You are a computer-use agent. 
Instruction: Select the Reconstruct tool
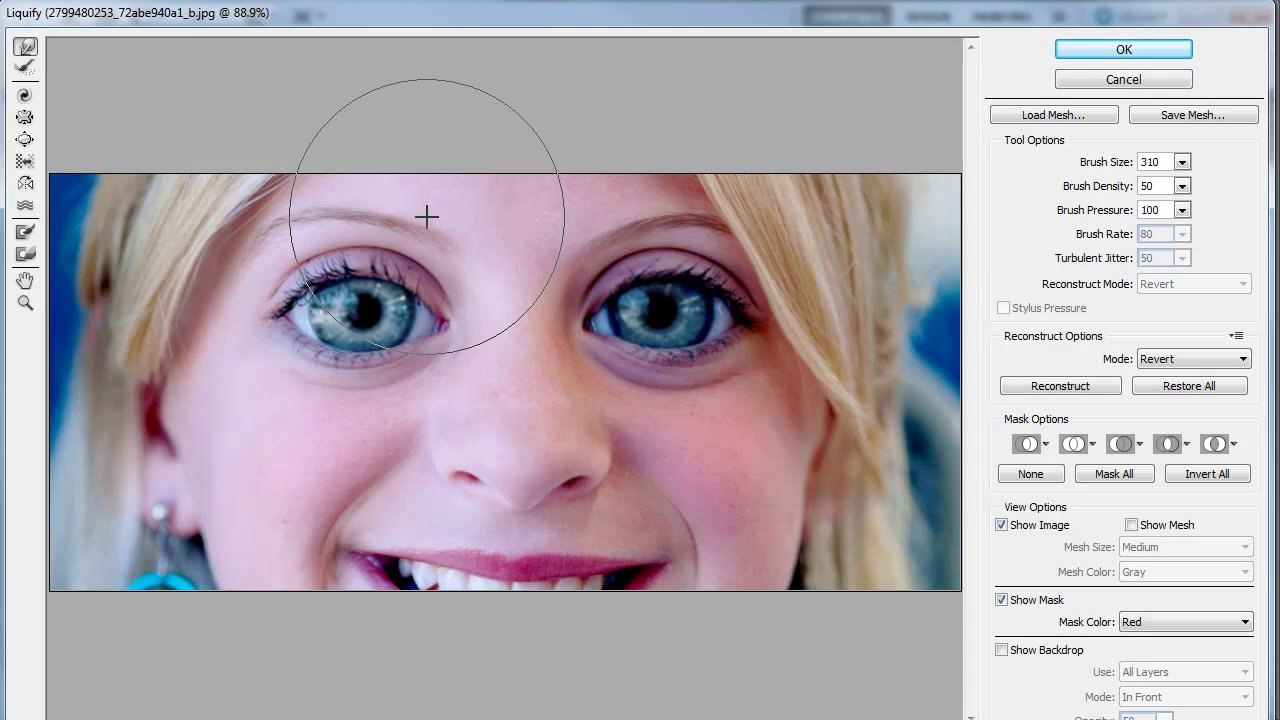click(x=26, y=68)
